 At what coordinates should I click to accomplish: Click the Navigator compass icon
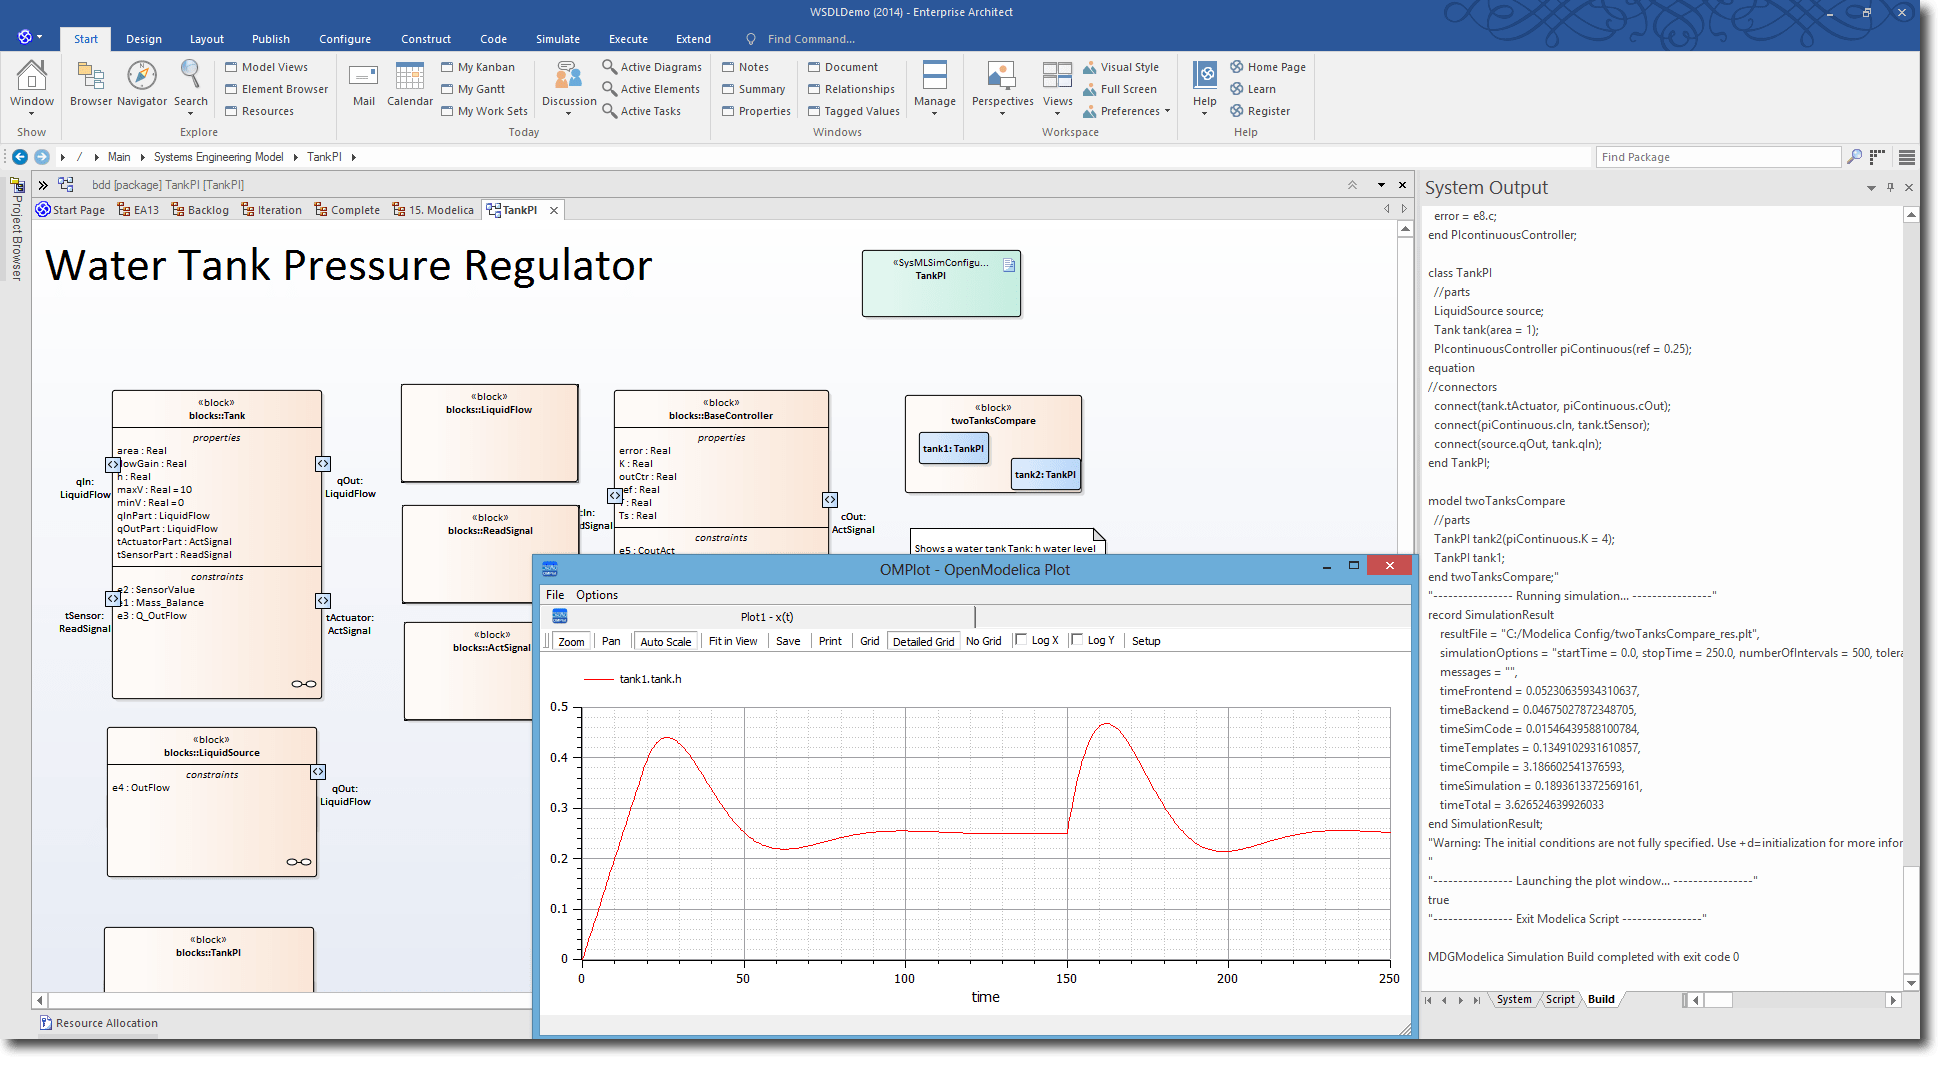[142, 76]
